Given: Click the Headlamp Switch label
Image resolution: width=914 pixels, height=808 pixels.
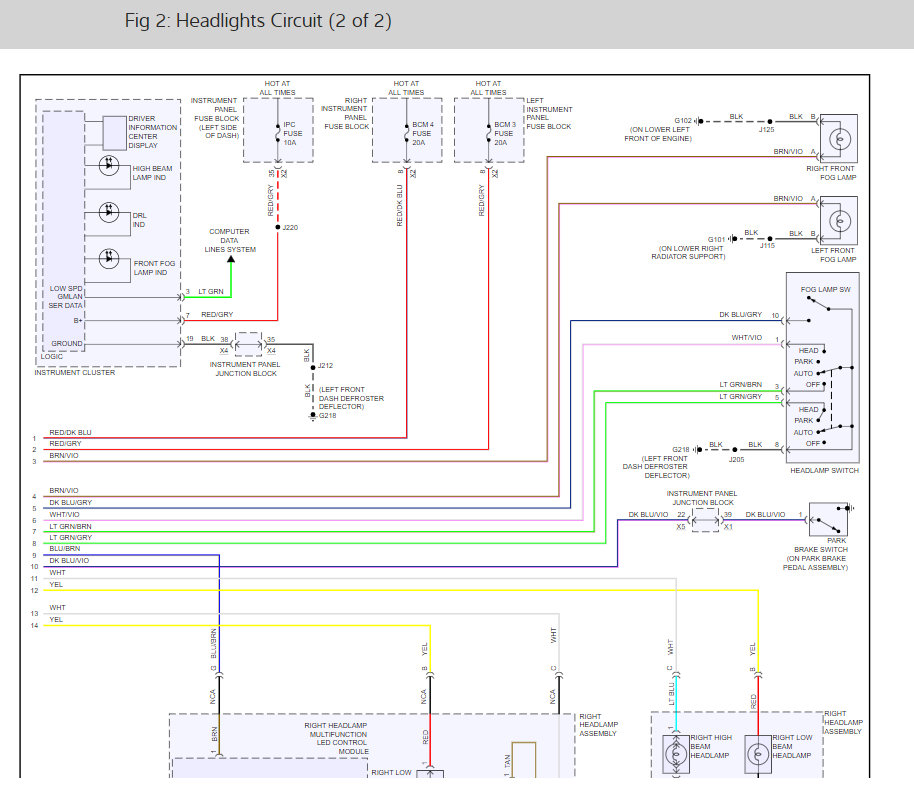Looking at the screenshot, I should tap(822, 470).
